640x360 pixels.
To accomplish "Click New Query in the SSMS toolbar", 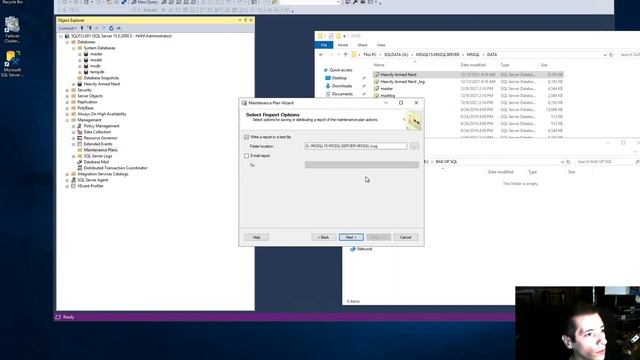I will (x=144, y=2).
